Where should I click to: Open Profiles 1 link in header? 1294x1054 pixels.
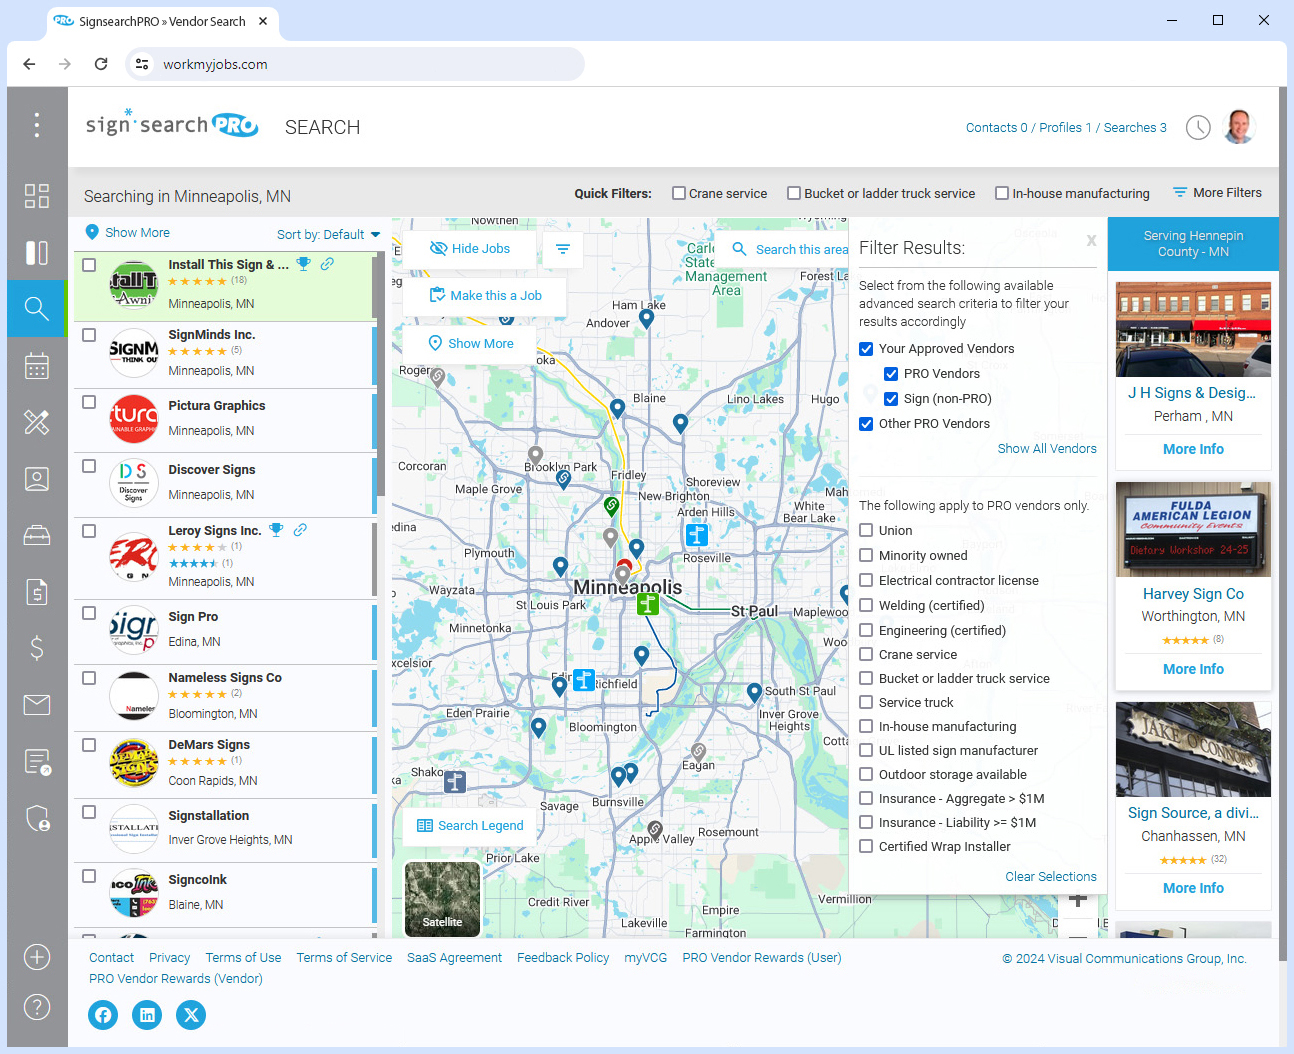(1065, 128)
